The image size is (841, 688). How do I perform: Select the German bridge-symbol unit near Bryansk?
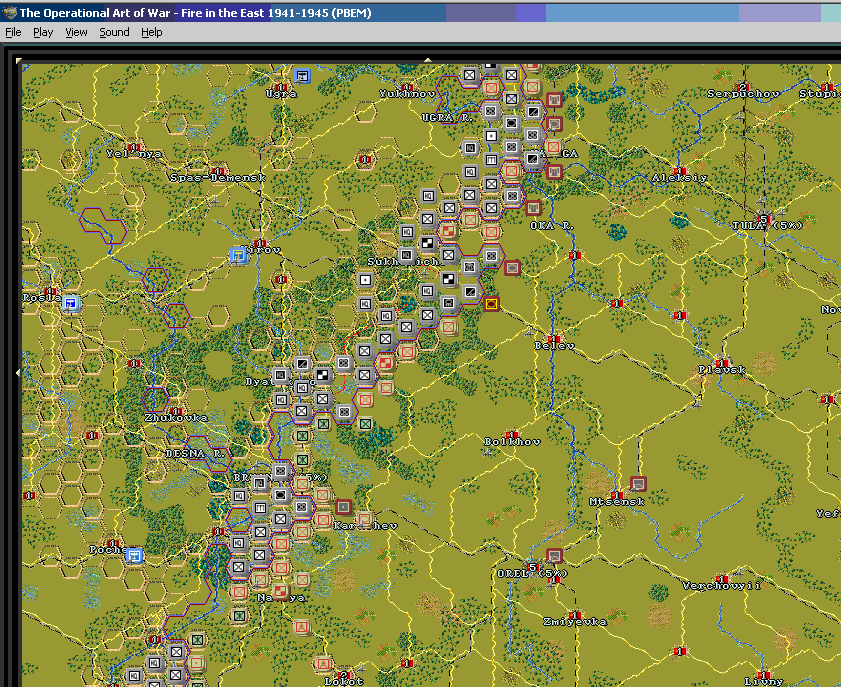coord(260,507)
